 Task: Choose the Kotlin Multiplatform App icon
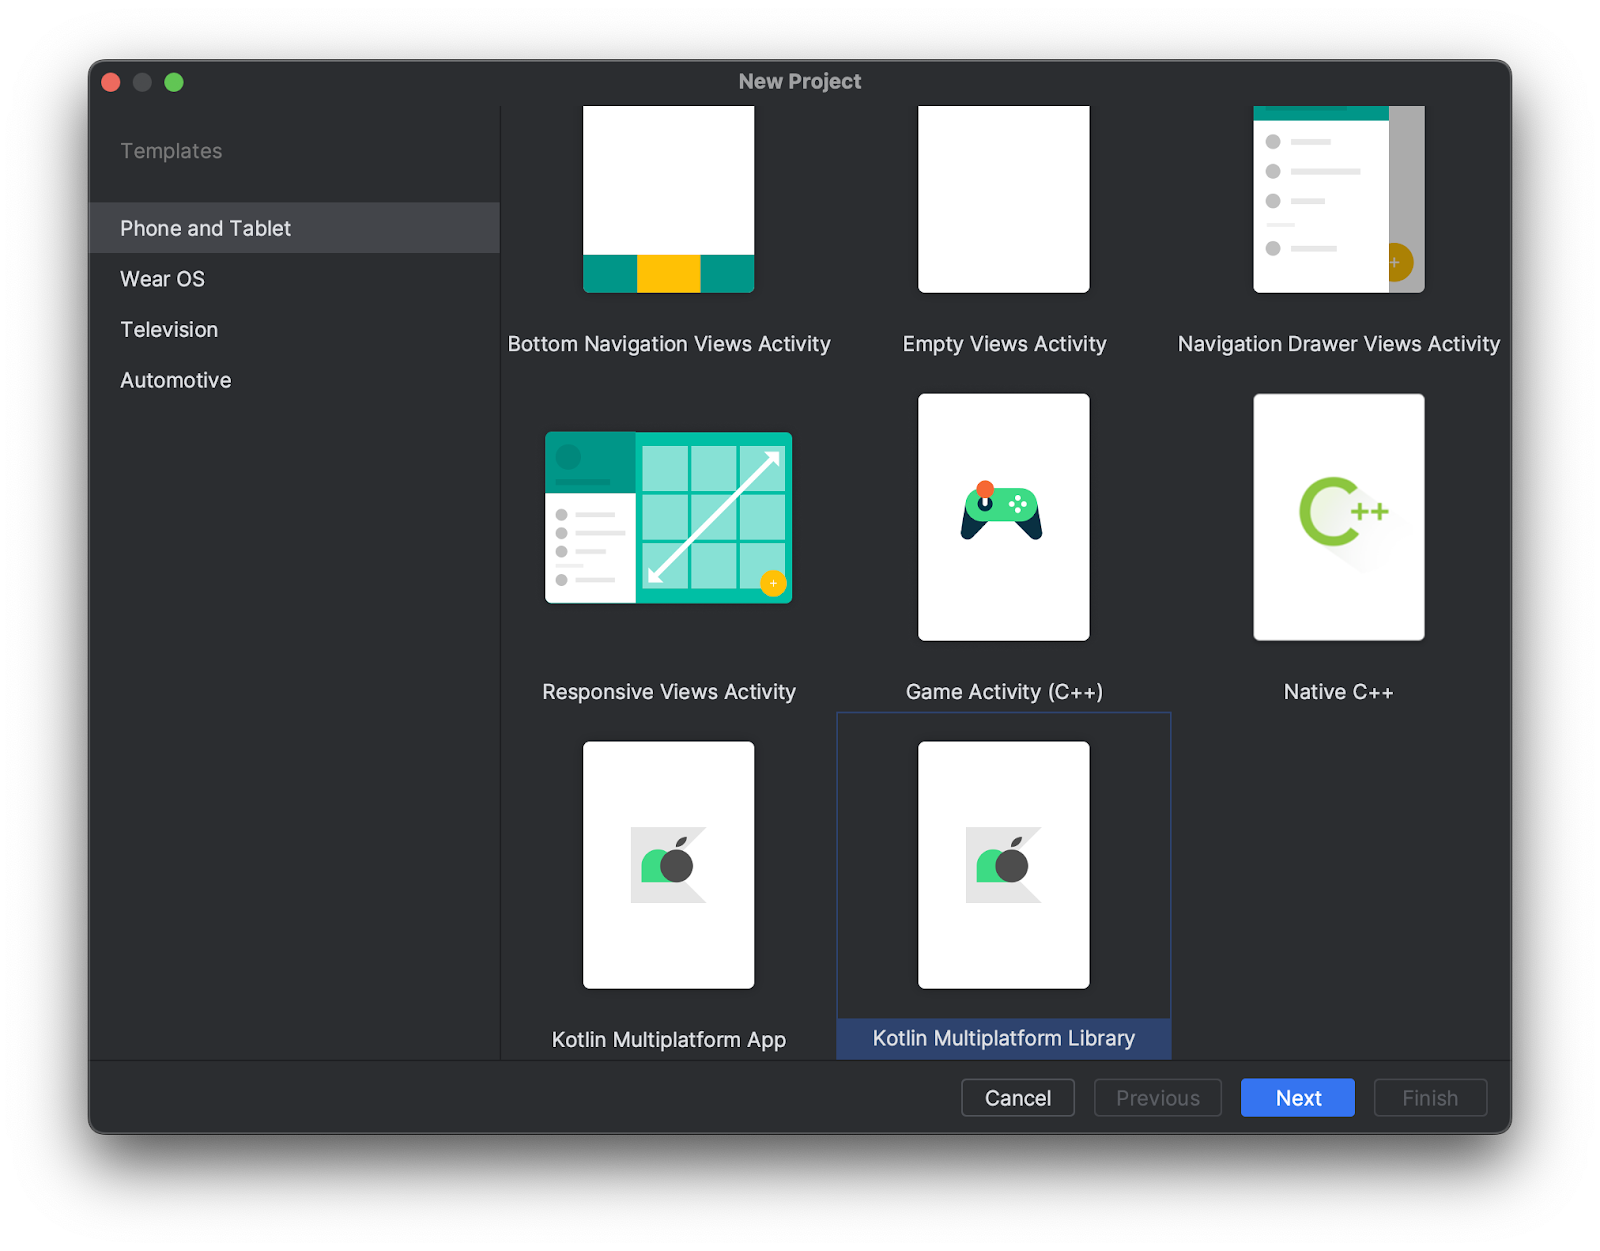click(x=668, y=864)
